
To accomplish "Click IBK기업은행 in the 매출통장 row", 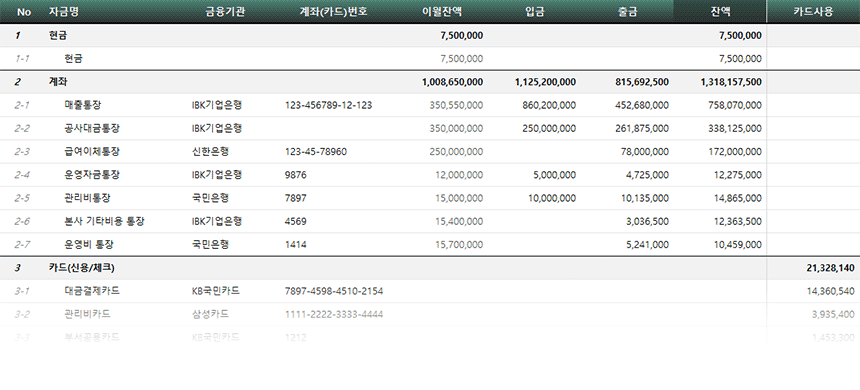I will [217, 105].
